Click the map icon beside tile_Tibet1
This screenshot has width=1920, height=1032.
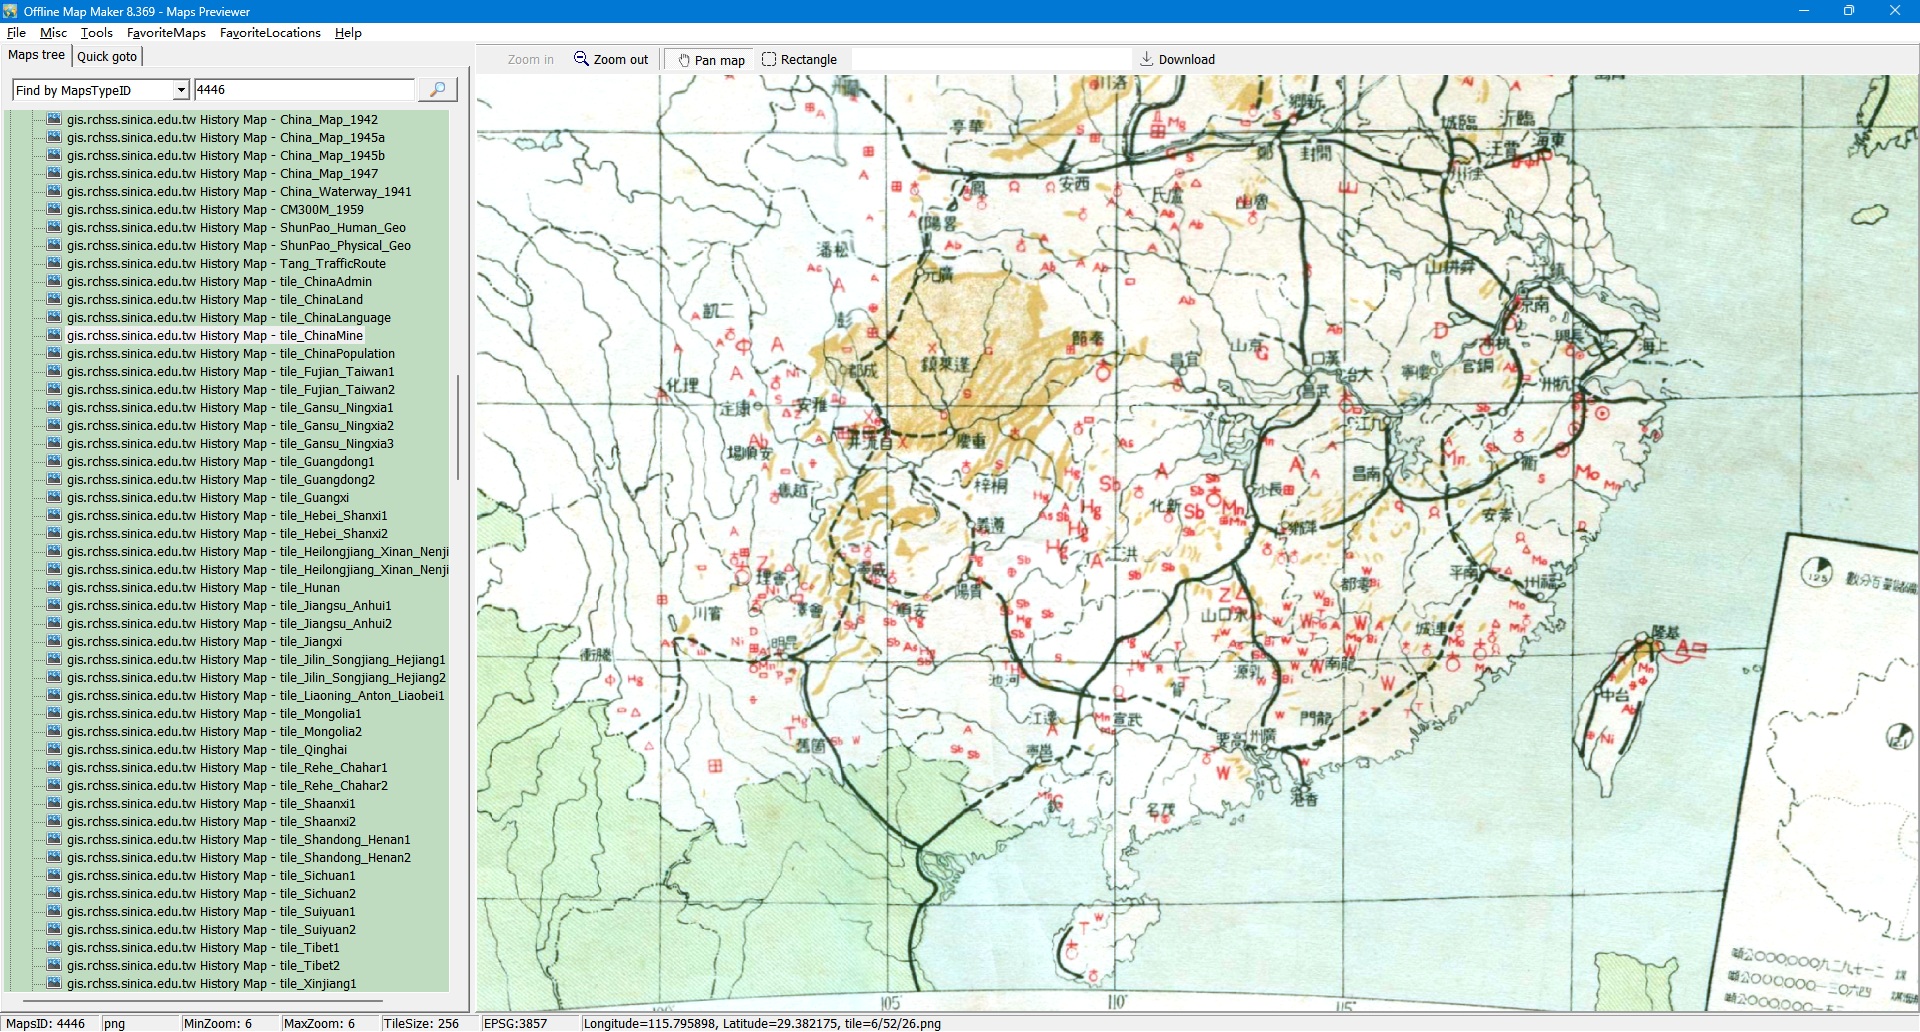55,948
